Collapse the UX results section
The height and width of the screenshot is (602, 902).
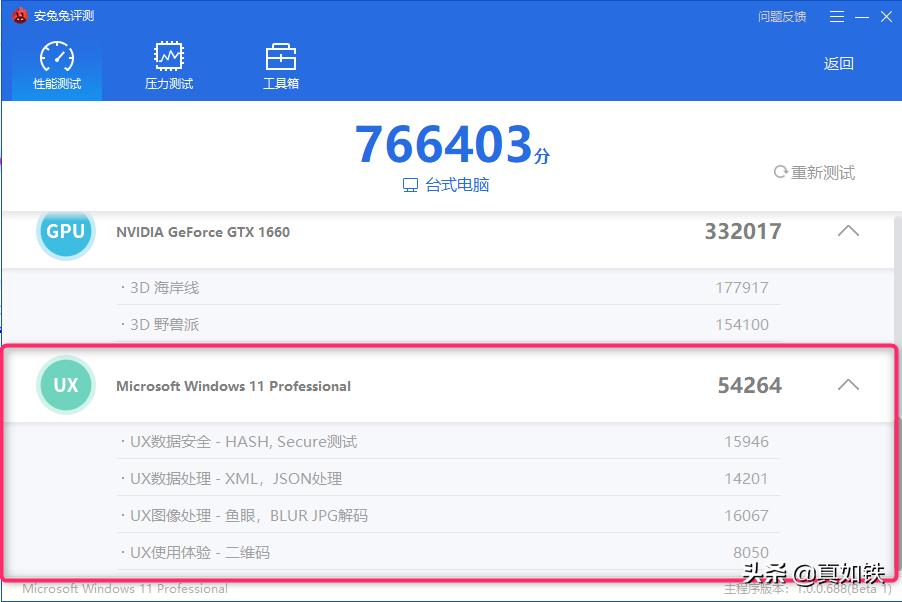pyautogui.click(x=848, y=384)
